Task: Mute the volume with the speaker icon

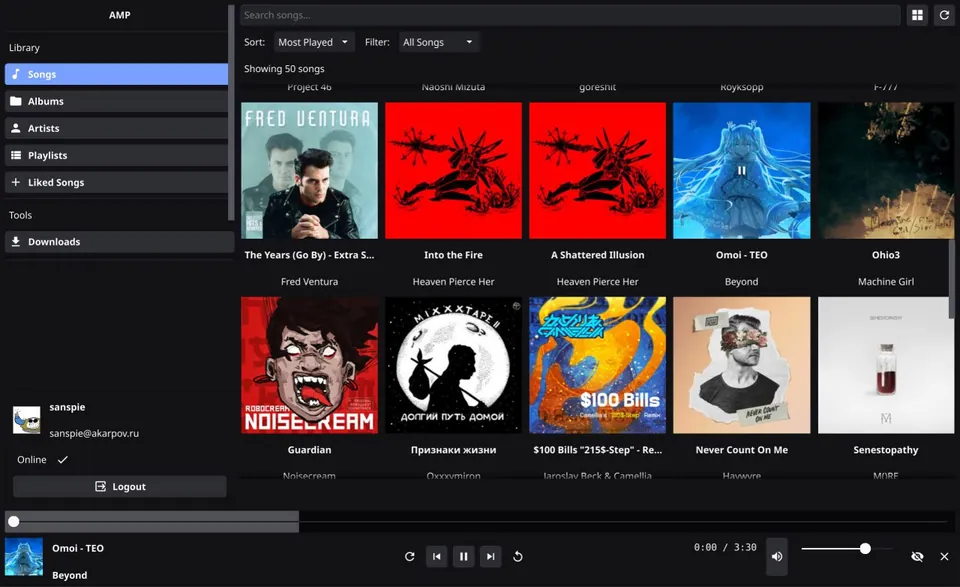Action: 777,556
